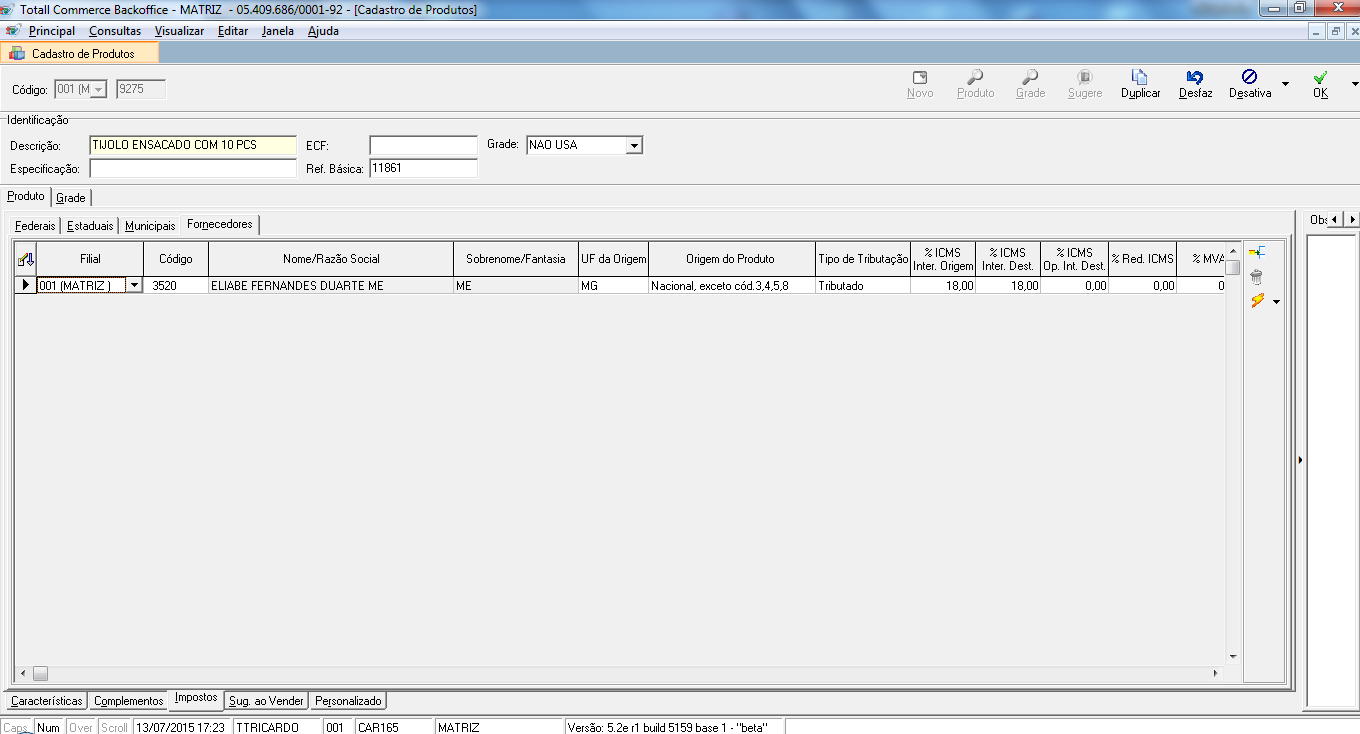Open the Desativa dropdown arrow
Viewport: 1360px width, 734px height.
point(1285,84)
